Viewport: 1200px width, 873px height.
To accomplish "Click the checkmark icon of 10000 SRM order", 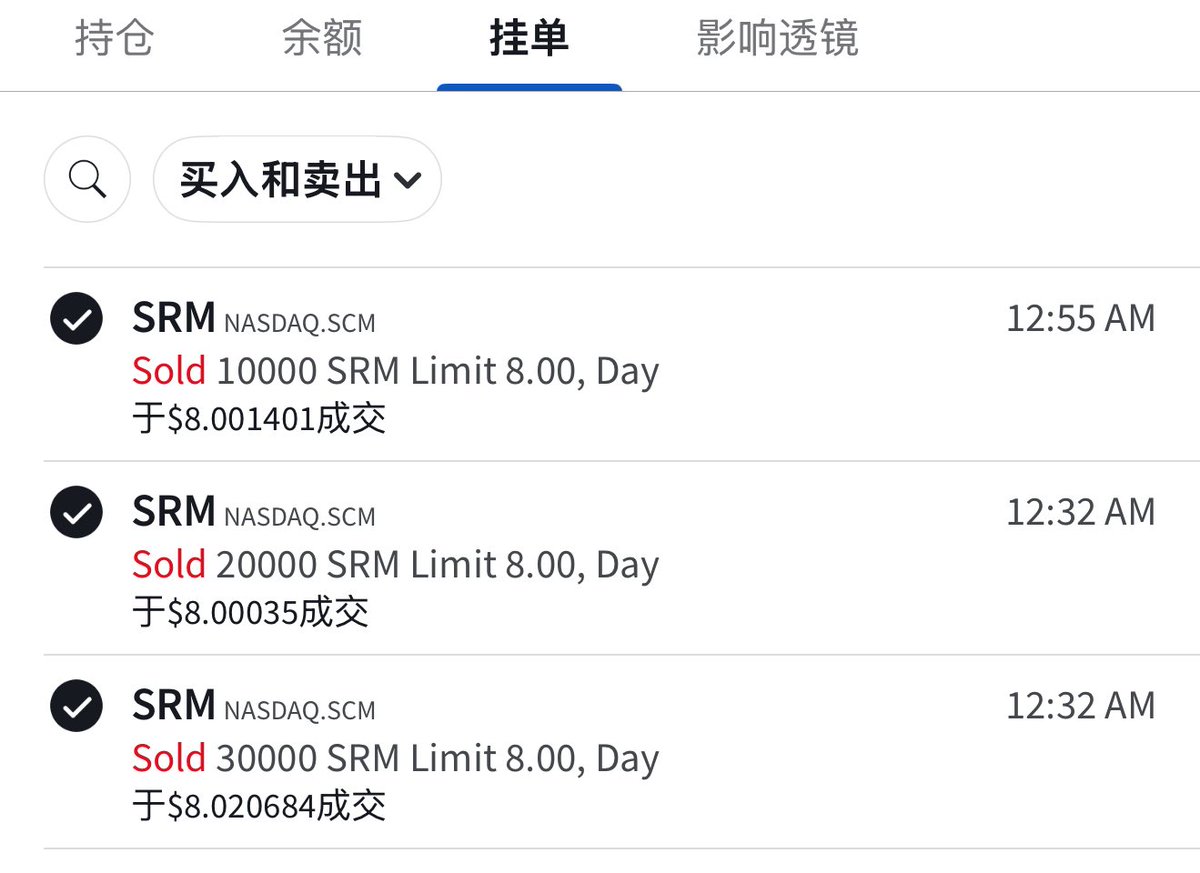I will click(76, 319).
